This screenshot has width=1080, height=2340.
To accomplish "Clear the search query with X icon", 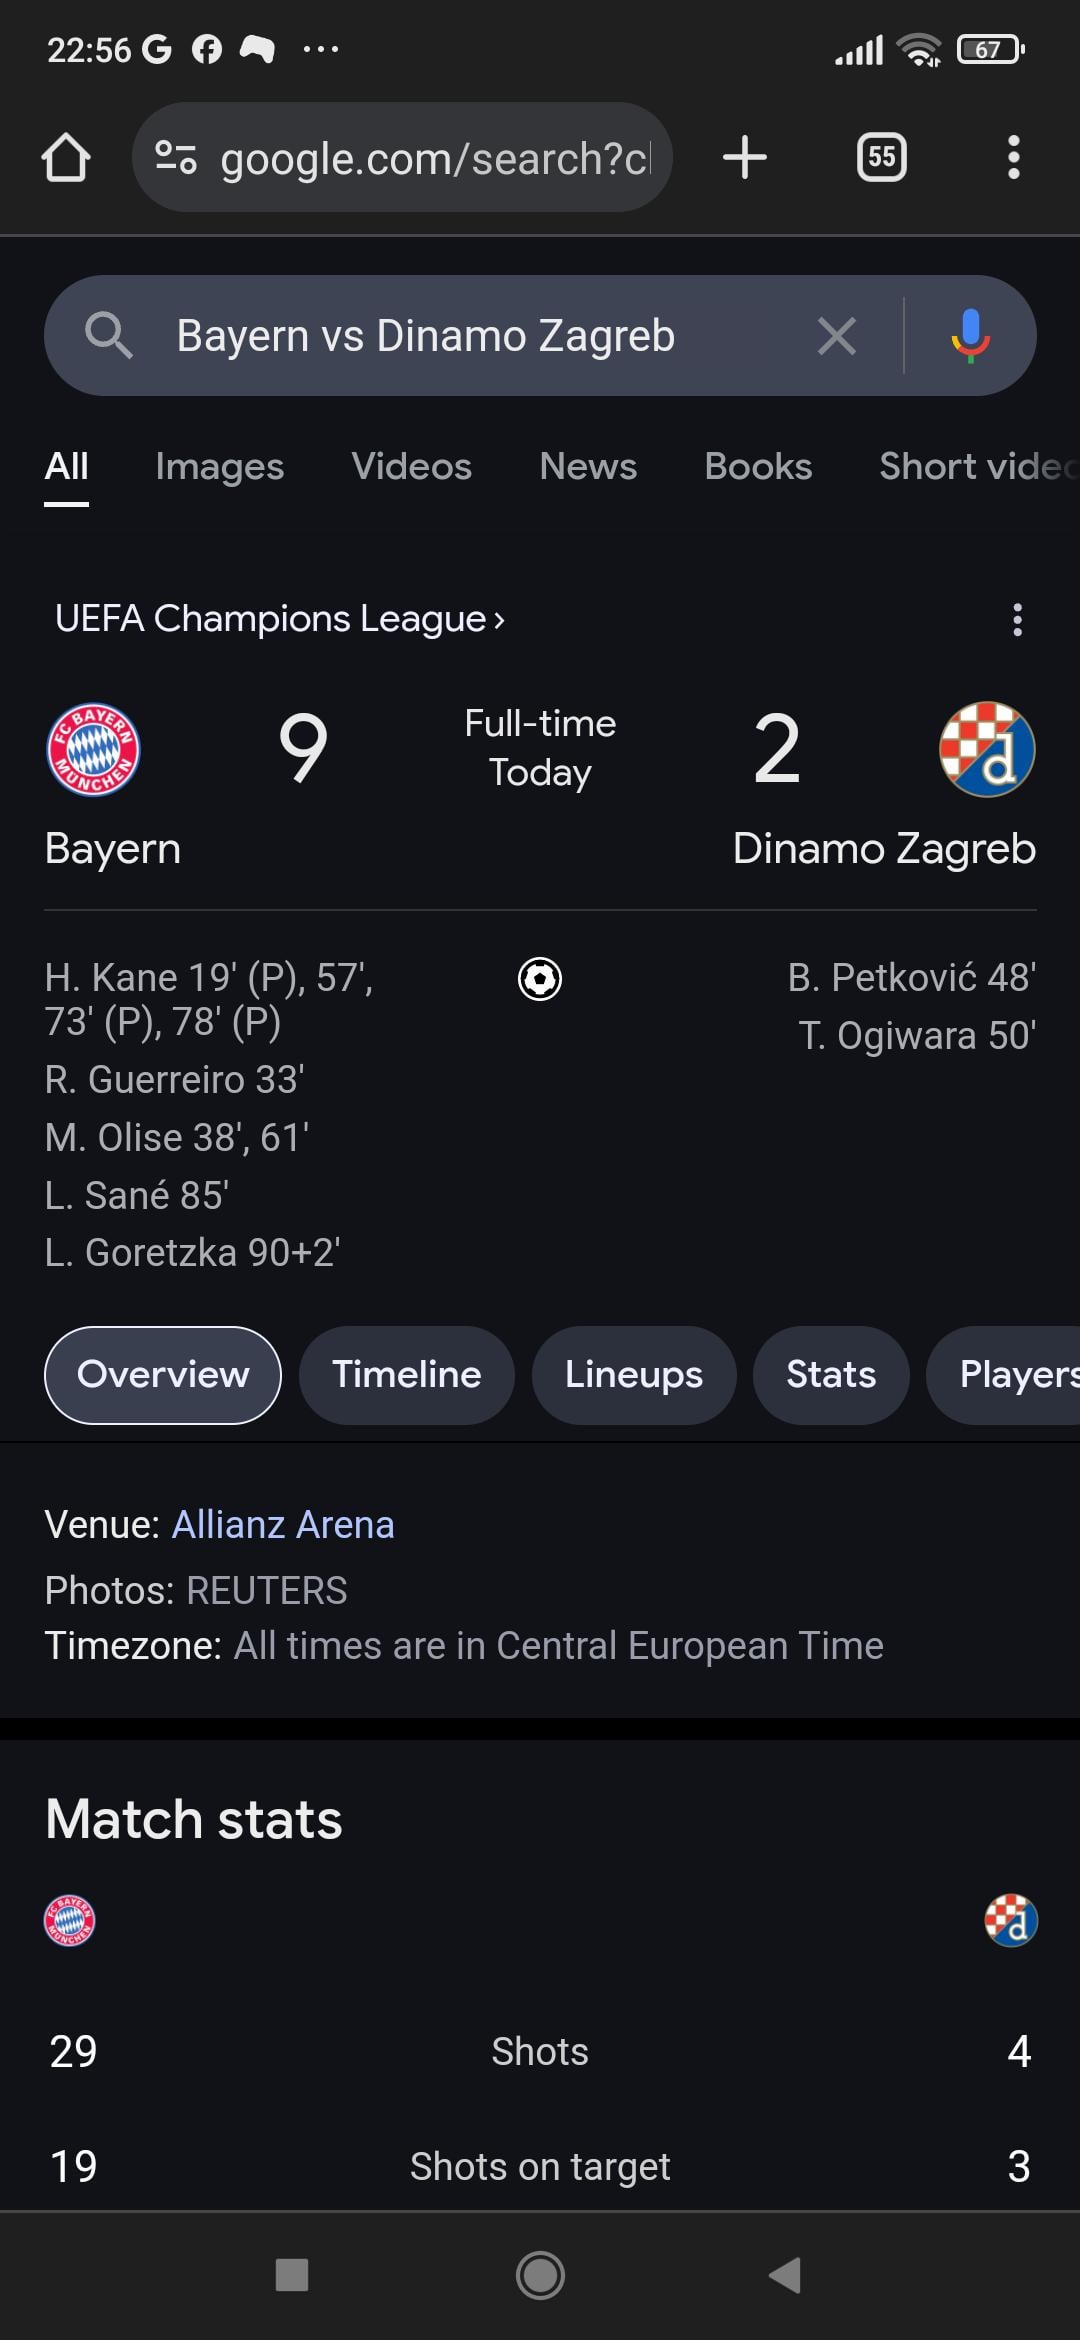I will tap(836, 336).
